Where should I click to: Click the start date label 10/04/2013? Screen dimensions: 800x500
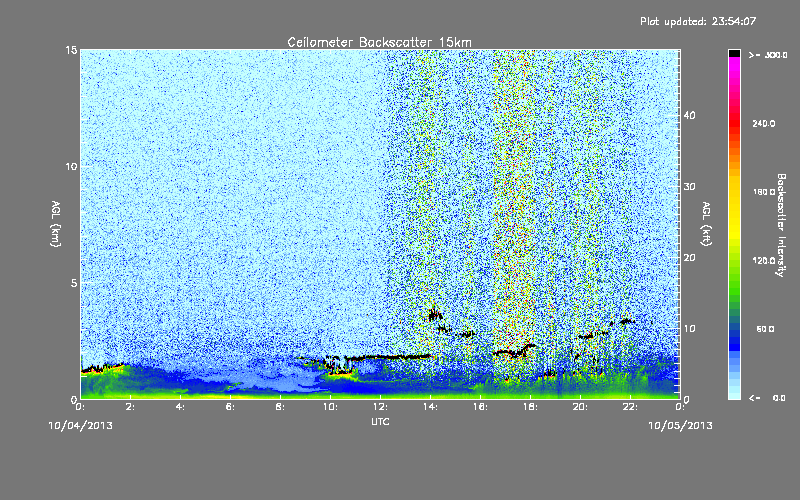pyautogui.click(x=81, y=426)
